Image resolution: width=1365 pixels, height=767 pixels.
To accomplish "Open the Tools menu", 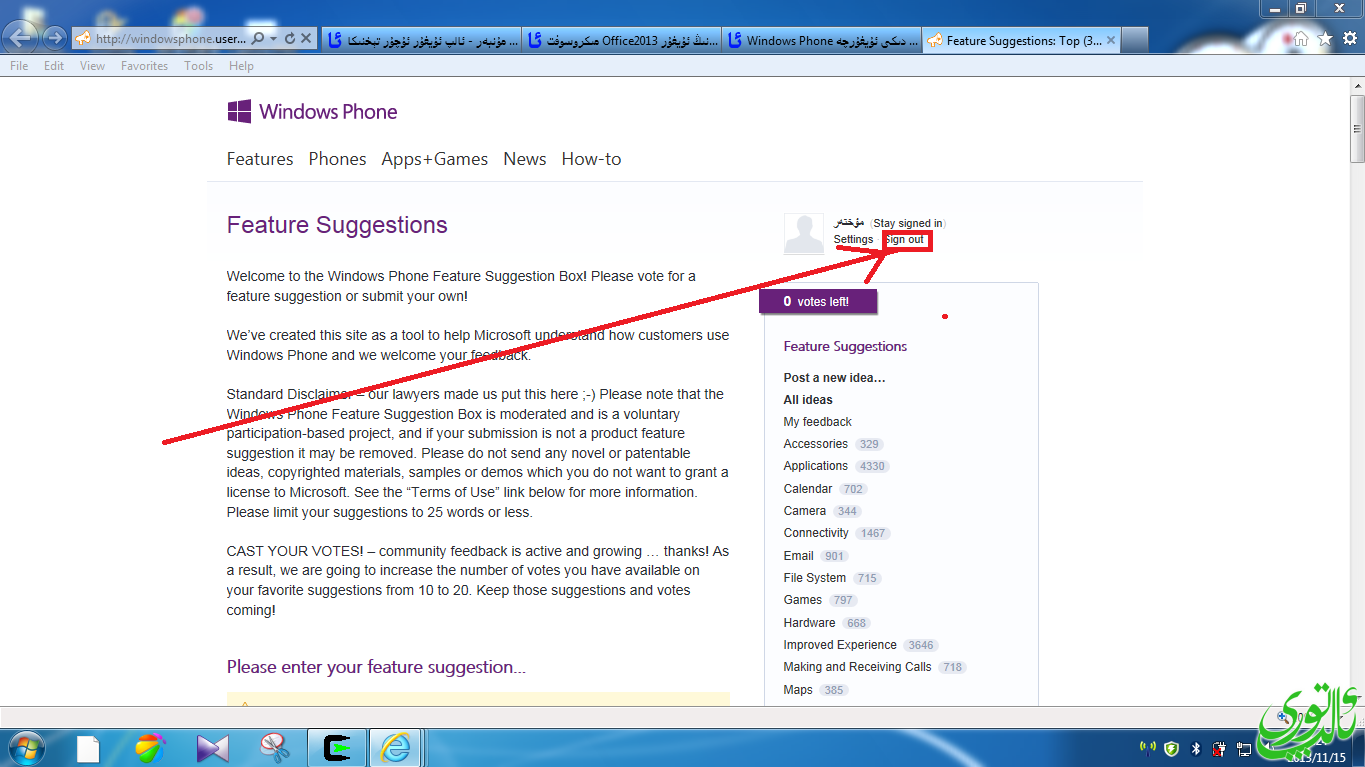I will [x=198, y=66].
